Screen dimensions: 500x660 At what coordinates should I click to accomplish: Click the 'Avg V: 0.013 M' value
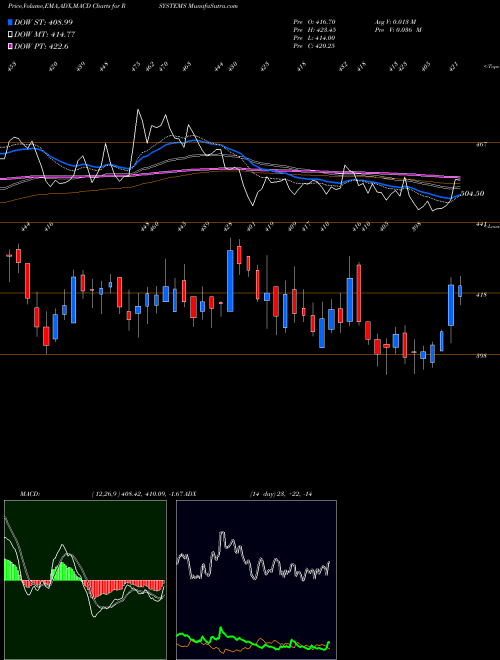[x=395, y=22]
